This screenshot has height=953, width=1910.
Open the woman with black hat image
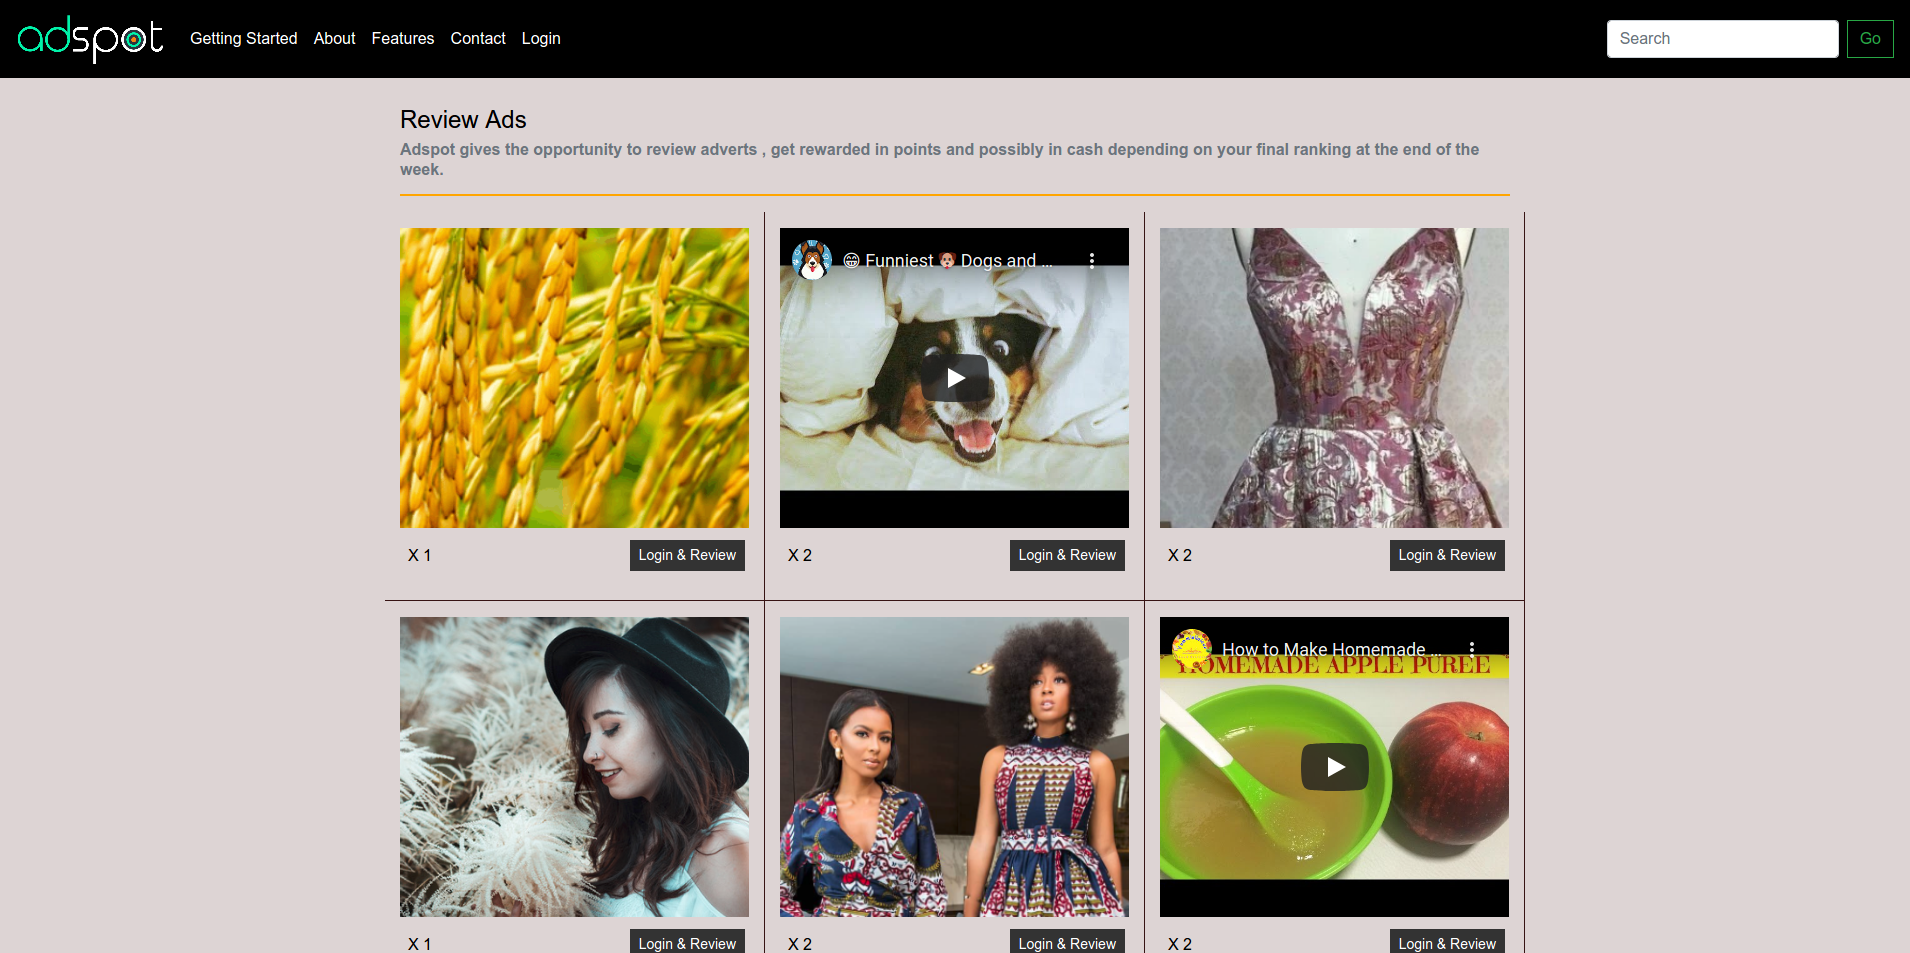574,767
